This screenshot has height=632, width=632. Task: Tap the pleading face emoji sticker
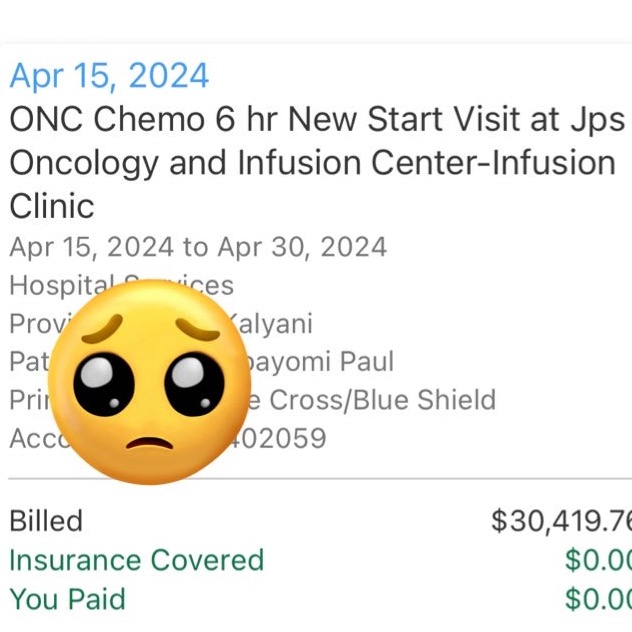tap(150, 382)
